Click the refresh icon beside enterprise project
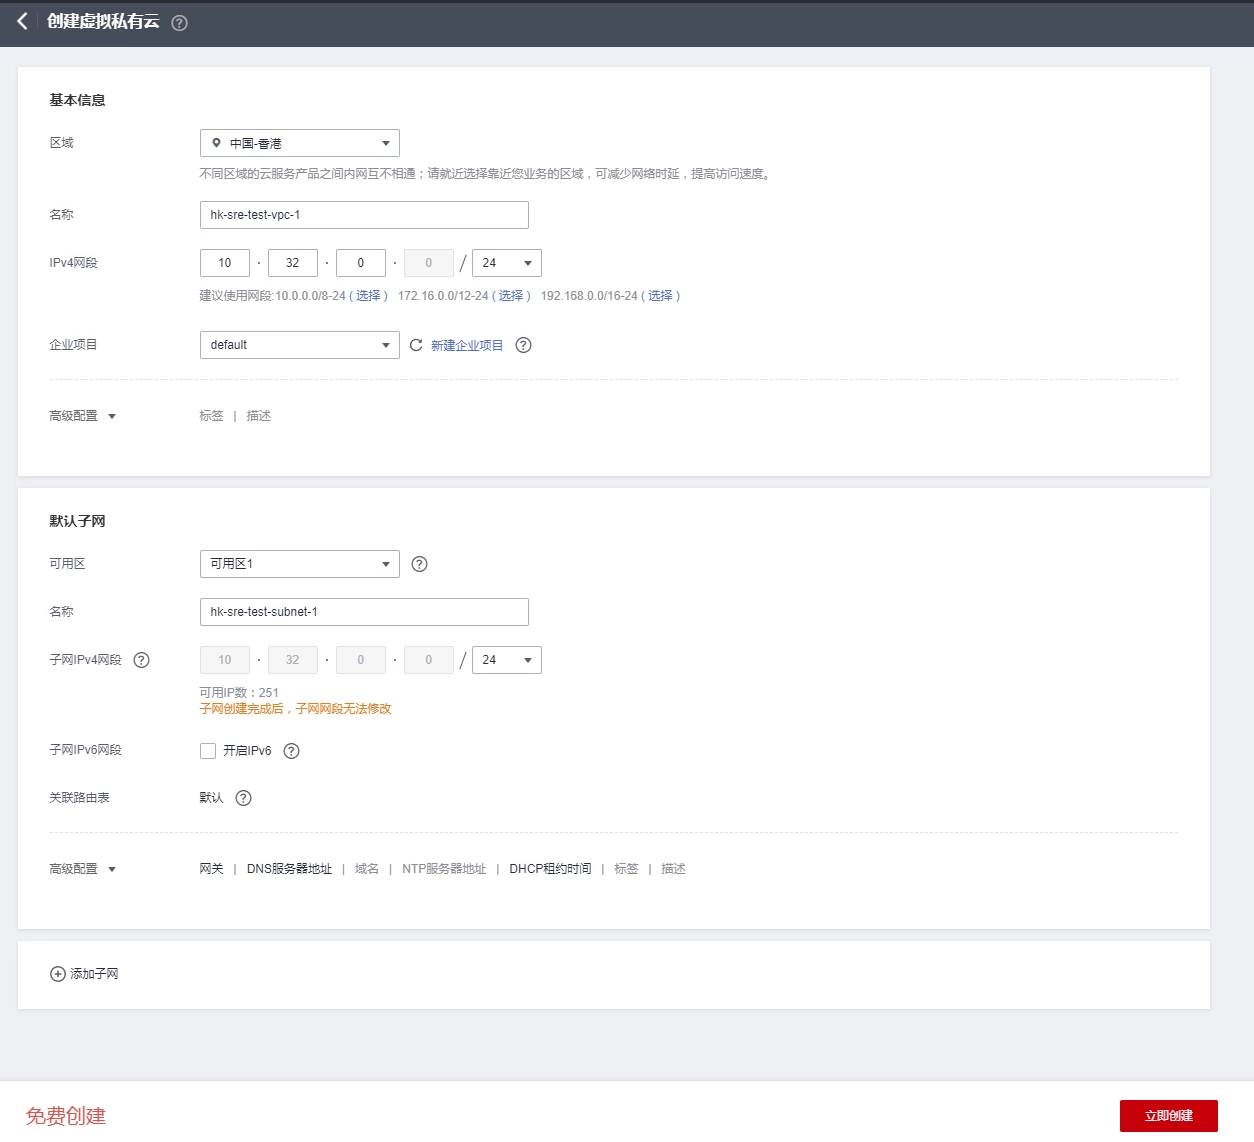This screenshot has width=1254, height=1142. (x=416, y=345)
